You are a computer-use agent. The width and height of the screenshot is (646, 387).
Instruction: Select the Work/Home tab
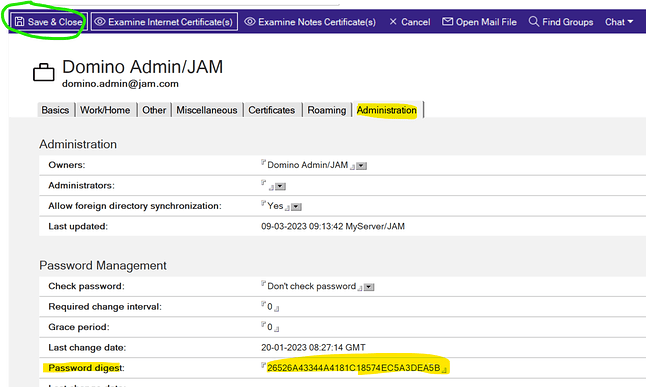point(105,110)
